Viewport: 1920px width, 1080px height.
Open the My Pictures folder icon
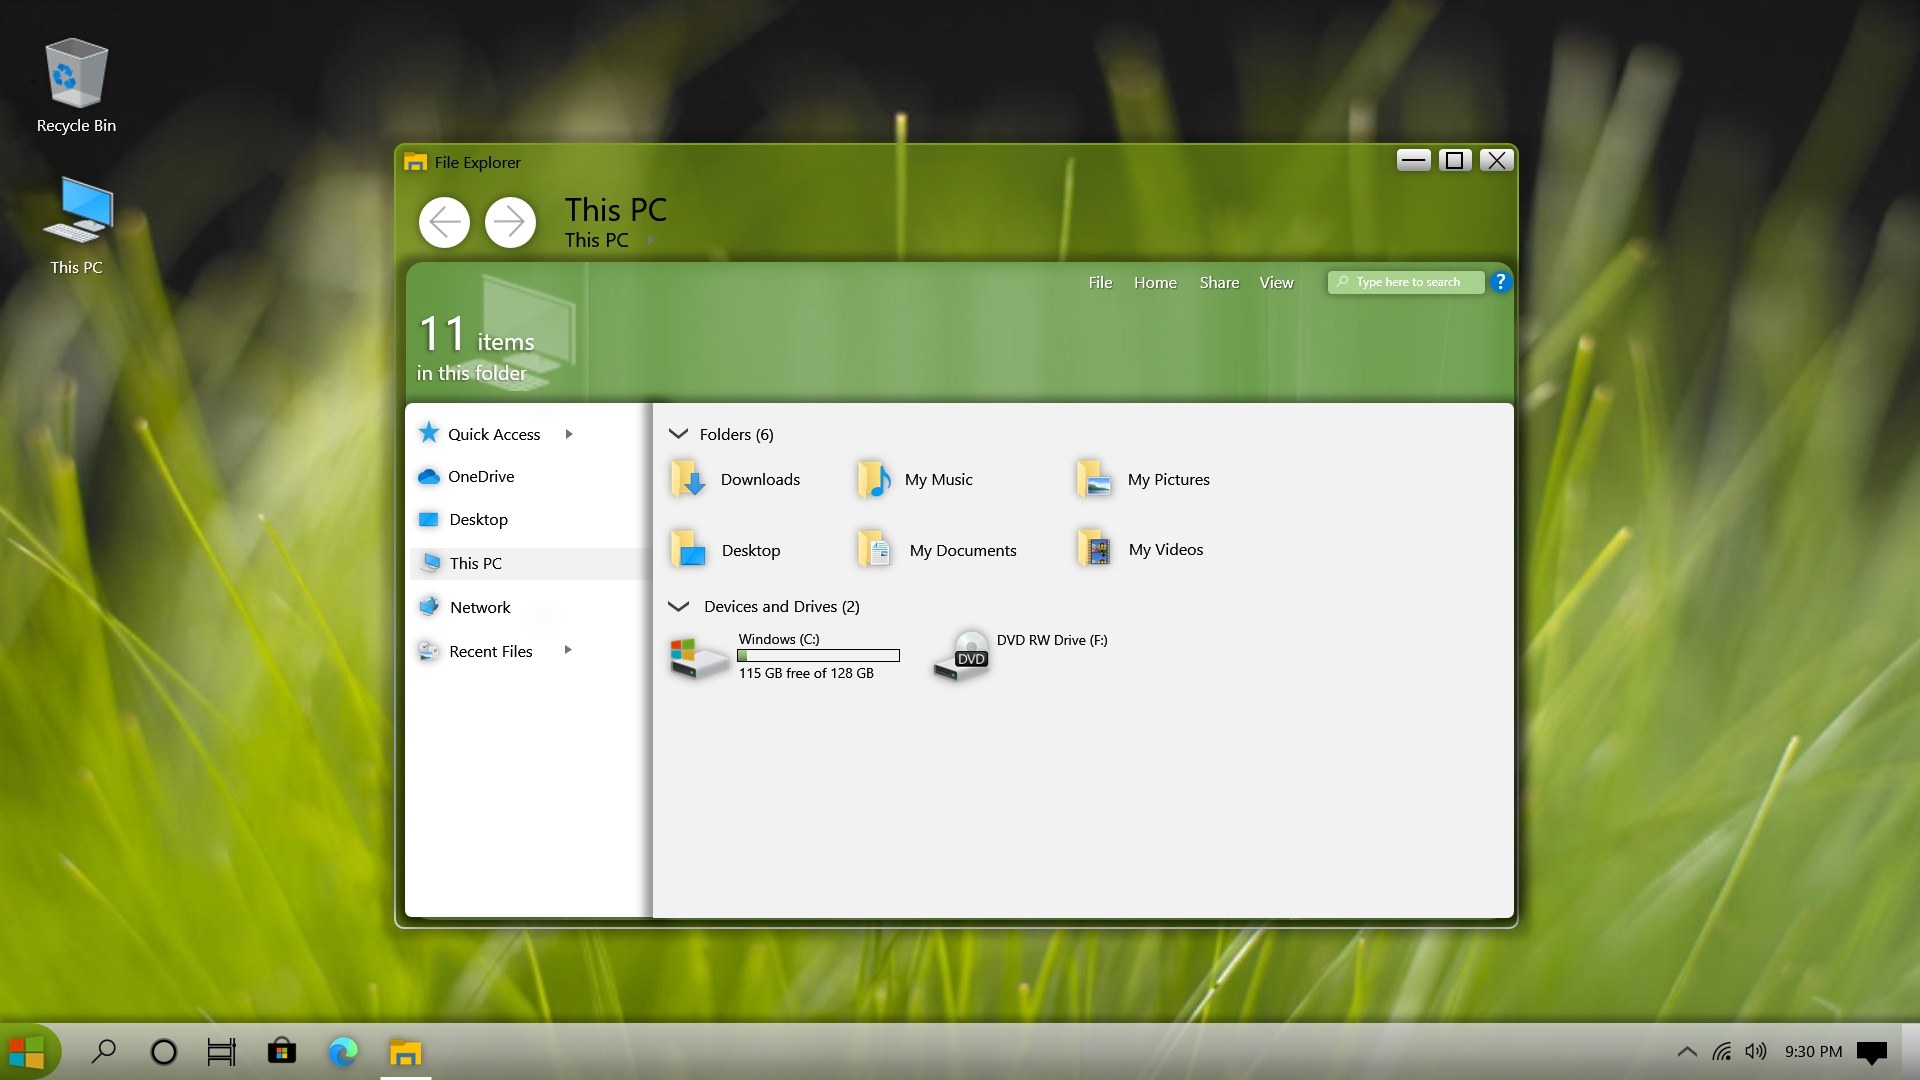tap(1093, 479)
